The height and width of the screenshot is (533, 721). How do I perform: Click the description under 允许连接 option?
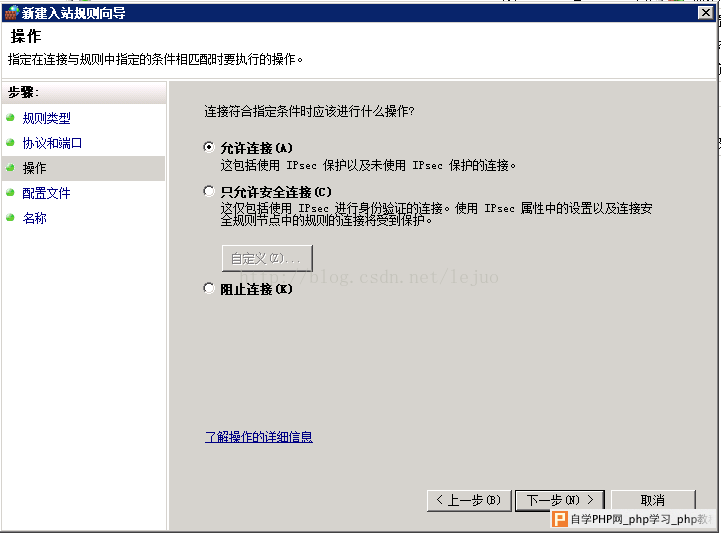pos(368,165)
